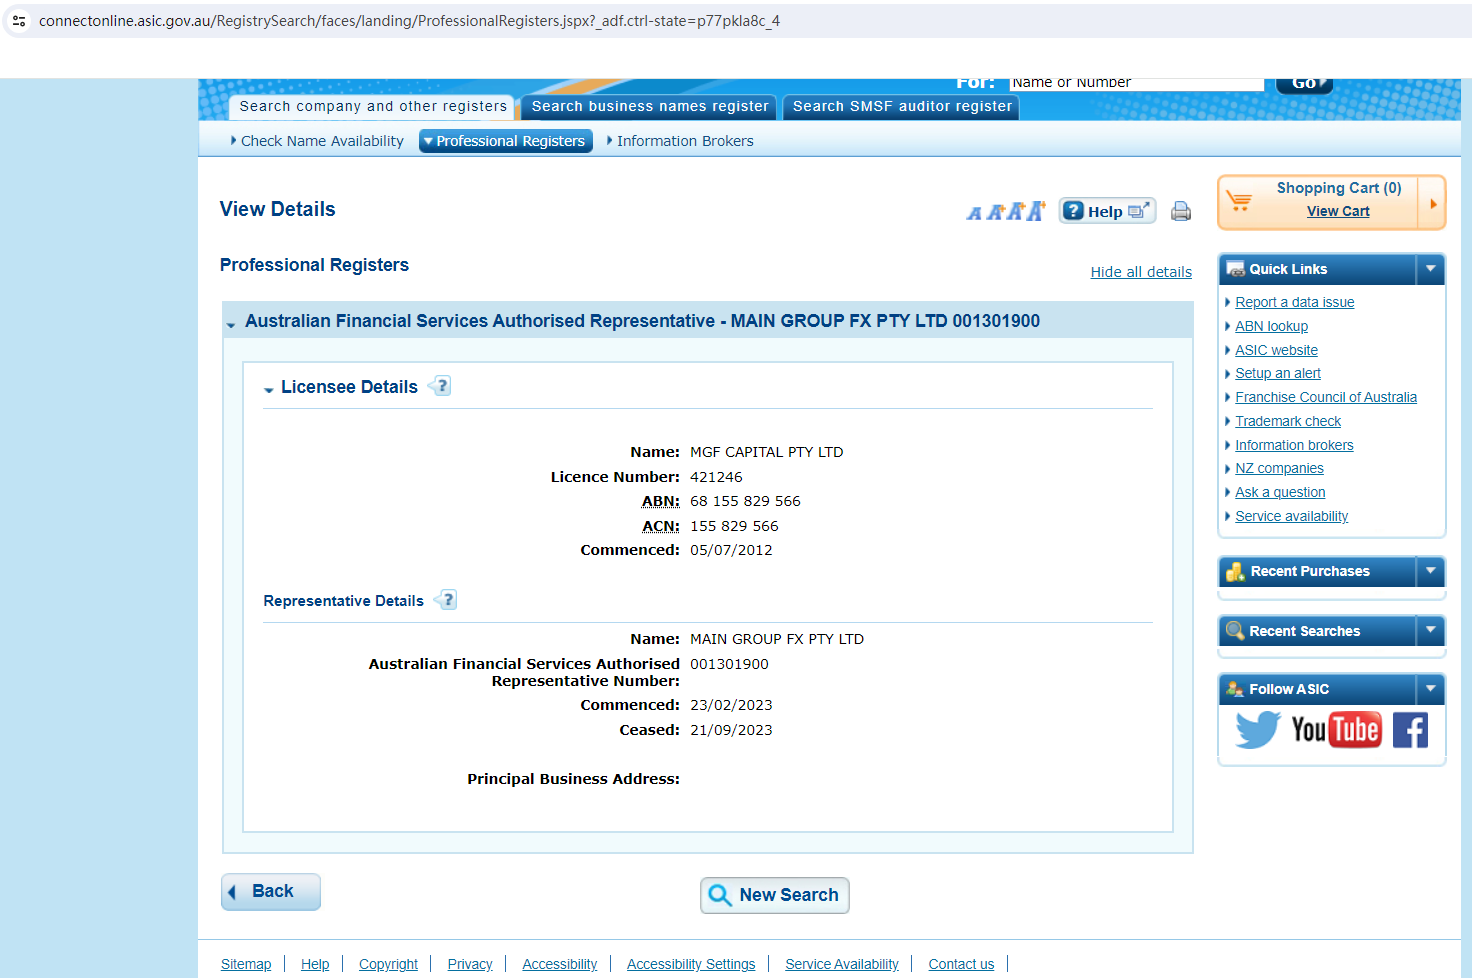This screenshot has width=1472, height=978.
Task: Expand the Shopping Cart side arrow
Action: click(1433, 204)
